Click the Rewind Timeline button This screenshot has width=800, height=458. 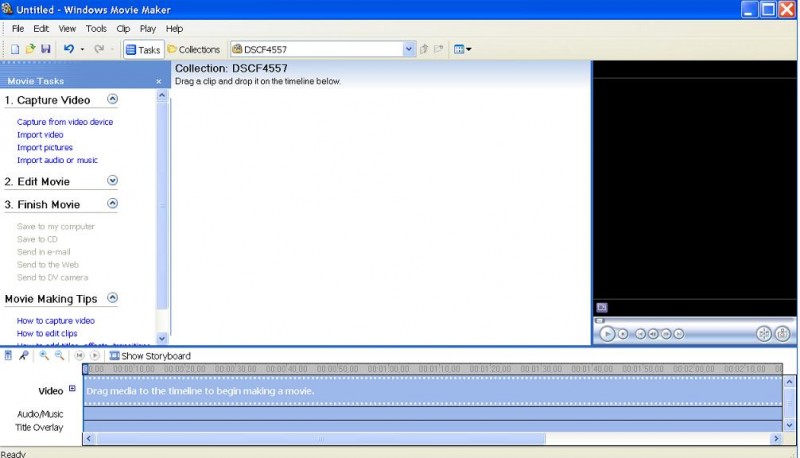79,355
